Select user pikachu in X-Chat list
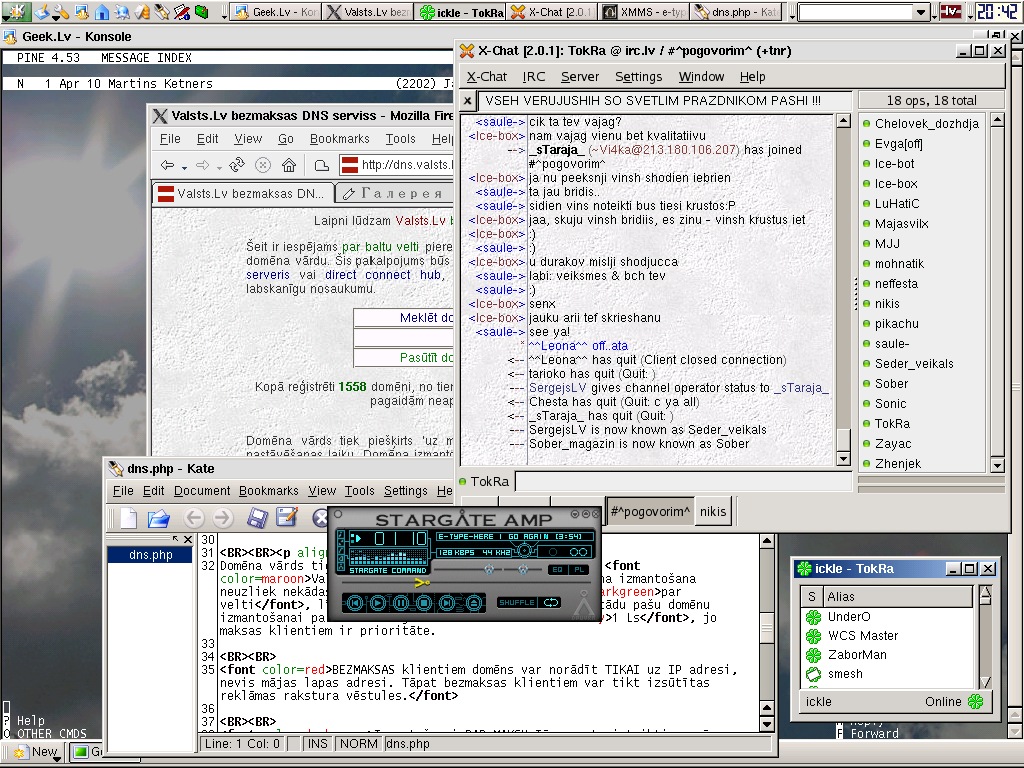This screenshot has height=768, width=1024. point(896,324)
